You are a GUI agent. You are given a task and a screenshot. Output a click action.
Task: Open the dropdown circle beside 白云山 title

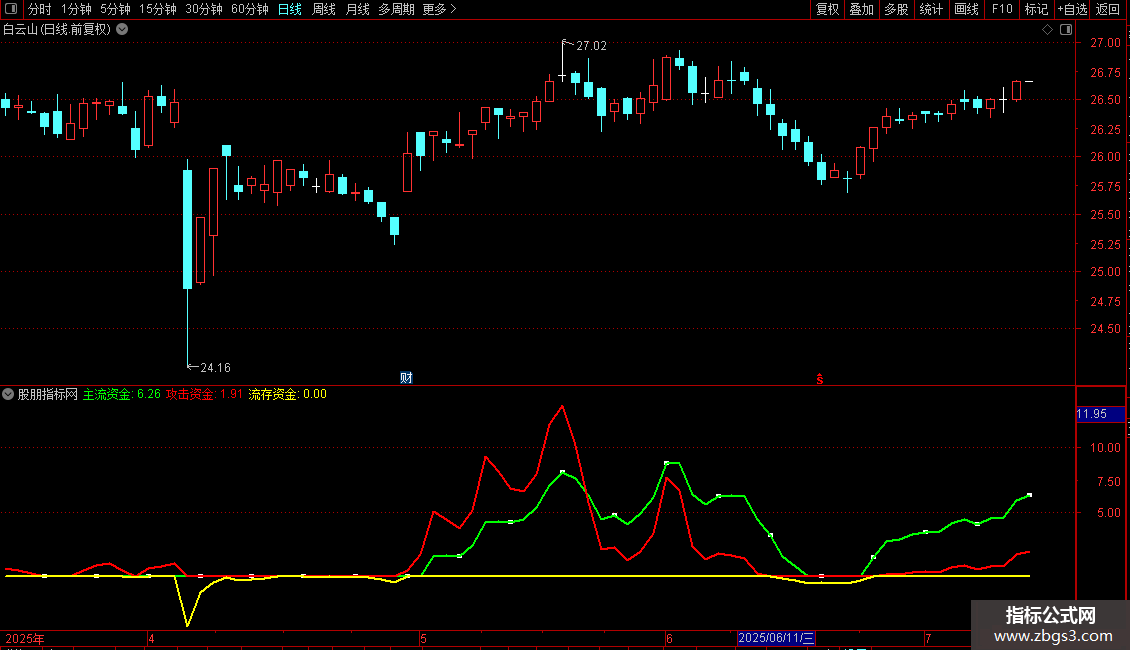tap(123, 30)
